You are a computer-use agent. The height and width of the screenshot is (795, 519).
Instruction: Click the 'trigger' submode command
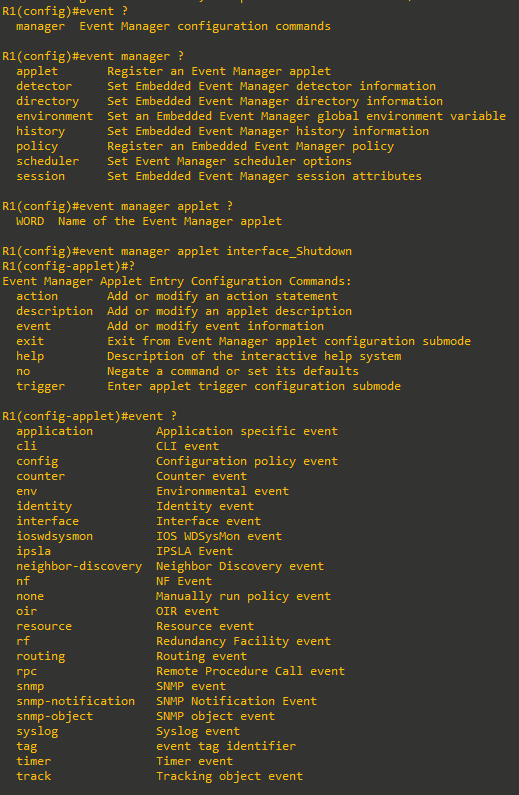pyautogui.click(x=41, y=386)
